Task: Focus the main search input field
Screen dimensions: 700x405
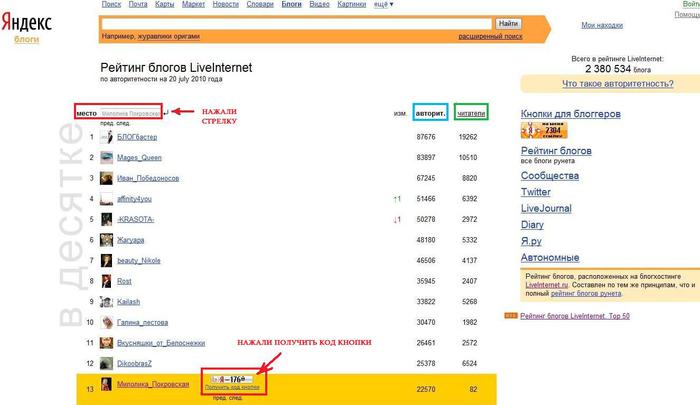Action: pyautogui.click(x=297, y=24)
